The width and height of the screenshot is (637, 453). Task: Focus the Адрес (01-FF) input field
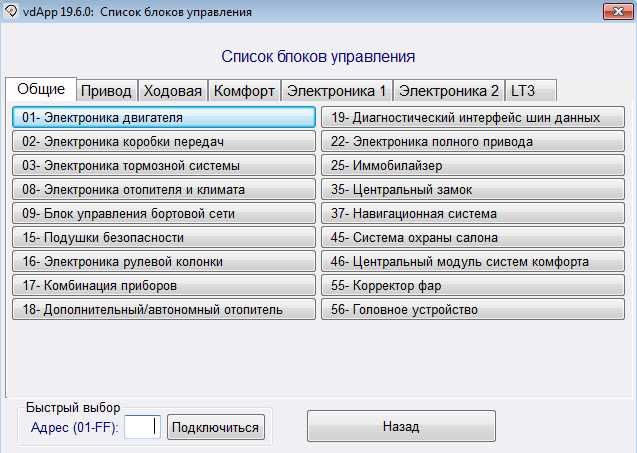(142, 427)
